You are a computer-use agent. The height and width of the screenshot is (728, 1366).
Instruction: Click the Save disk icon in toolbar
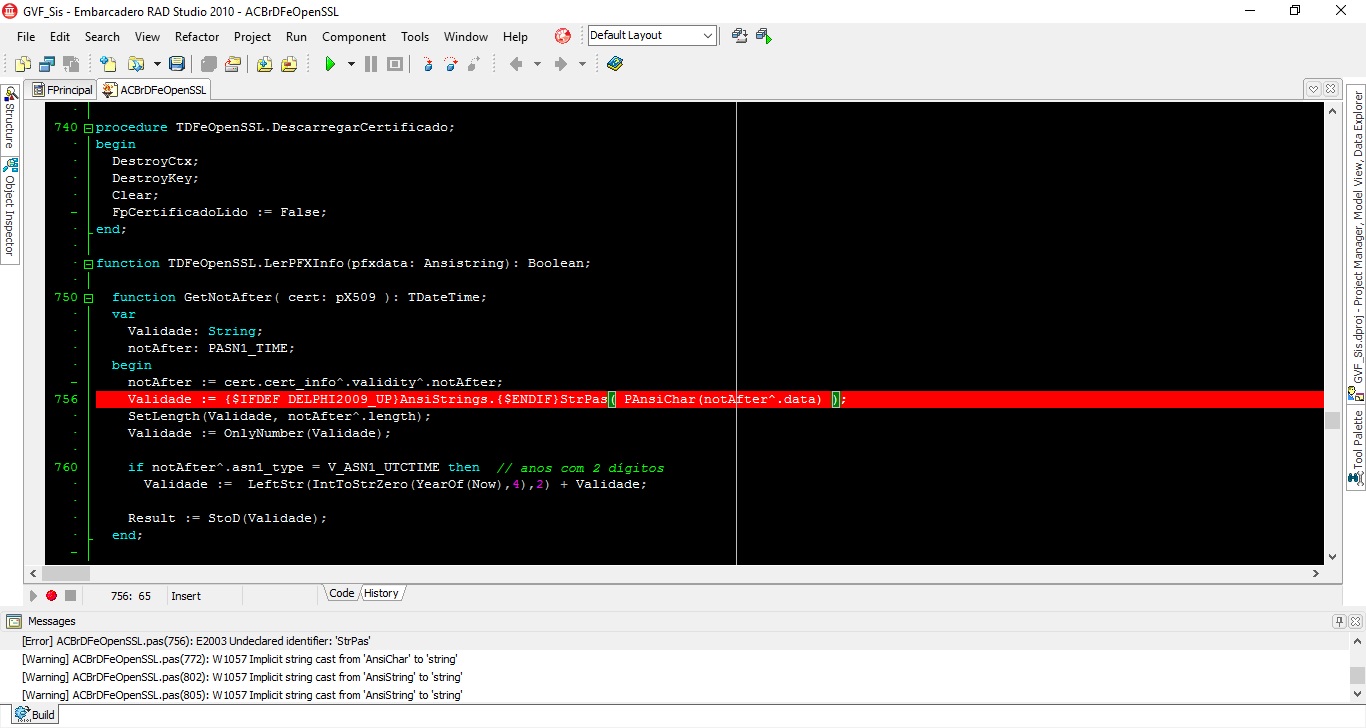pos(177,64)
